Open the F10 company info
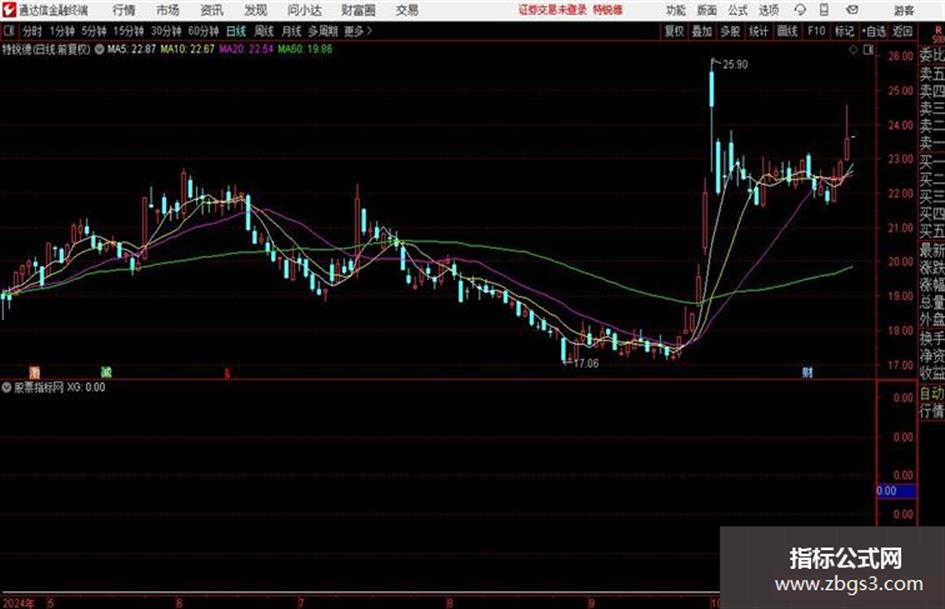The image size is (945, 609). (816, 31)
